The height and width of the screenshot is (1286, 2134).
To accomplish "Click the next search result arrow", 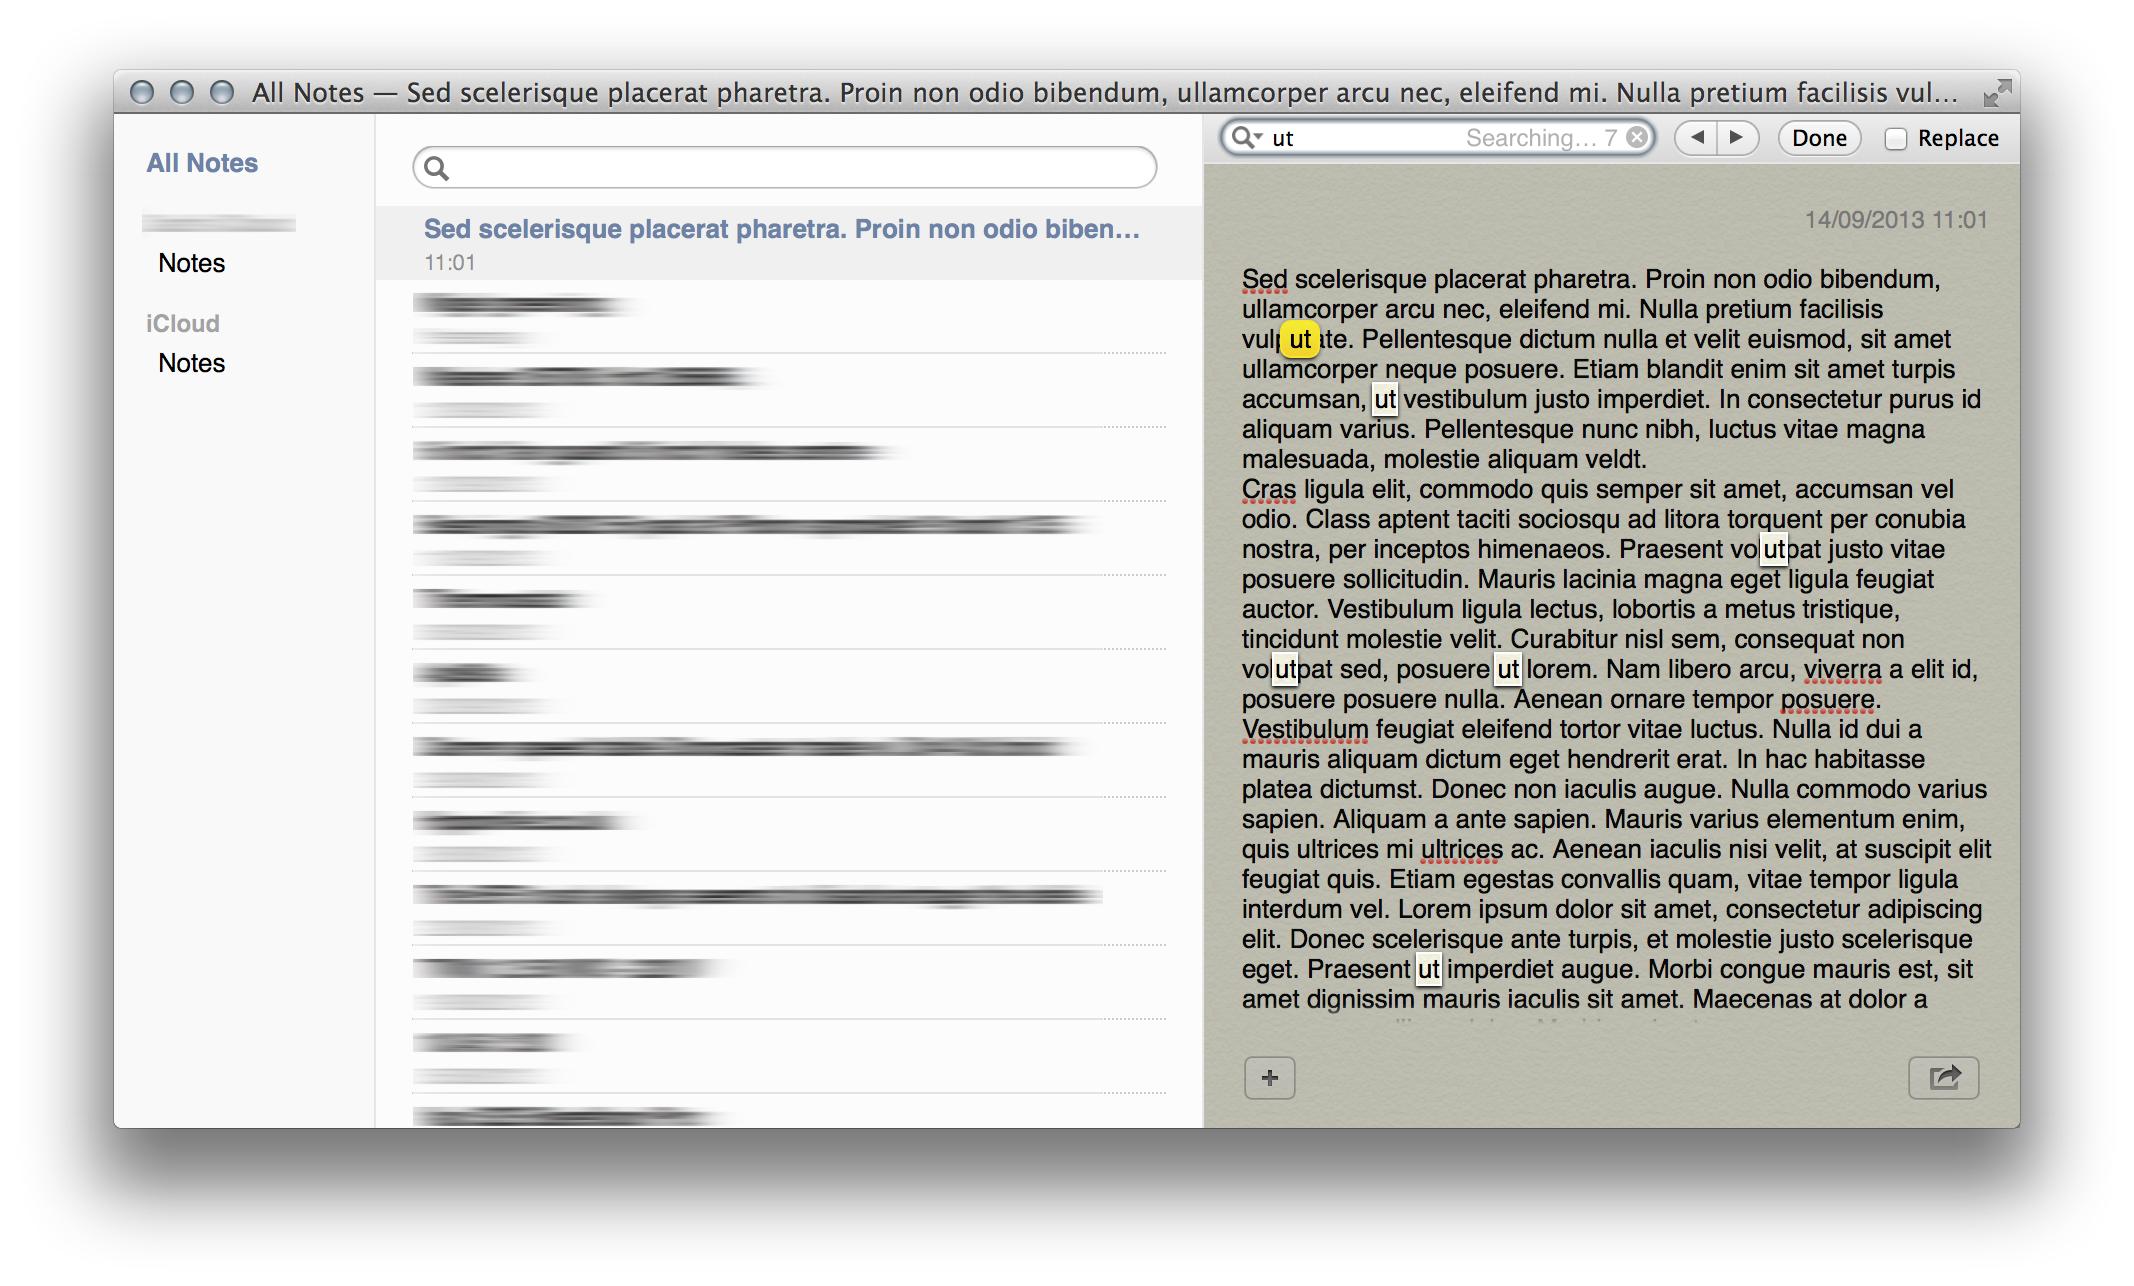I will coord(1738,140).
